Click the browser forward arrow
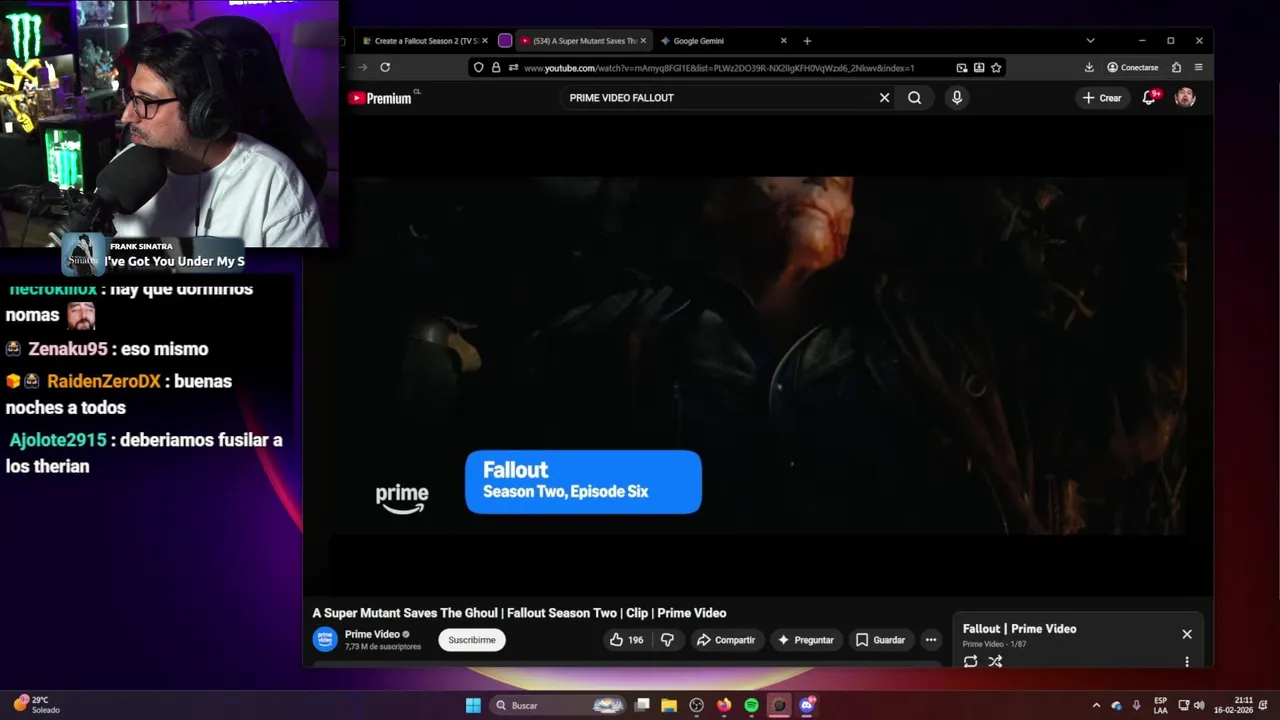 pos(362,68)
